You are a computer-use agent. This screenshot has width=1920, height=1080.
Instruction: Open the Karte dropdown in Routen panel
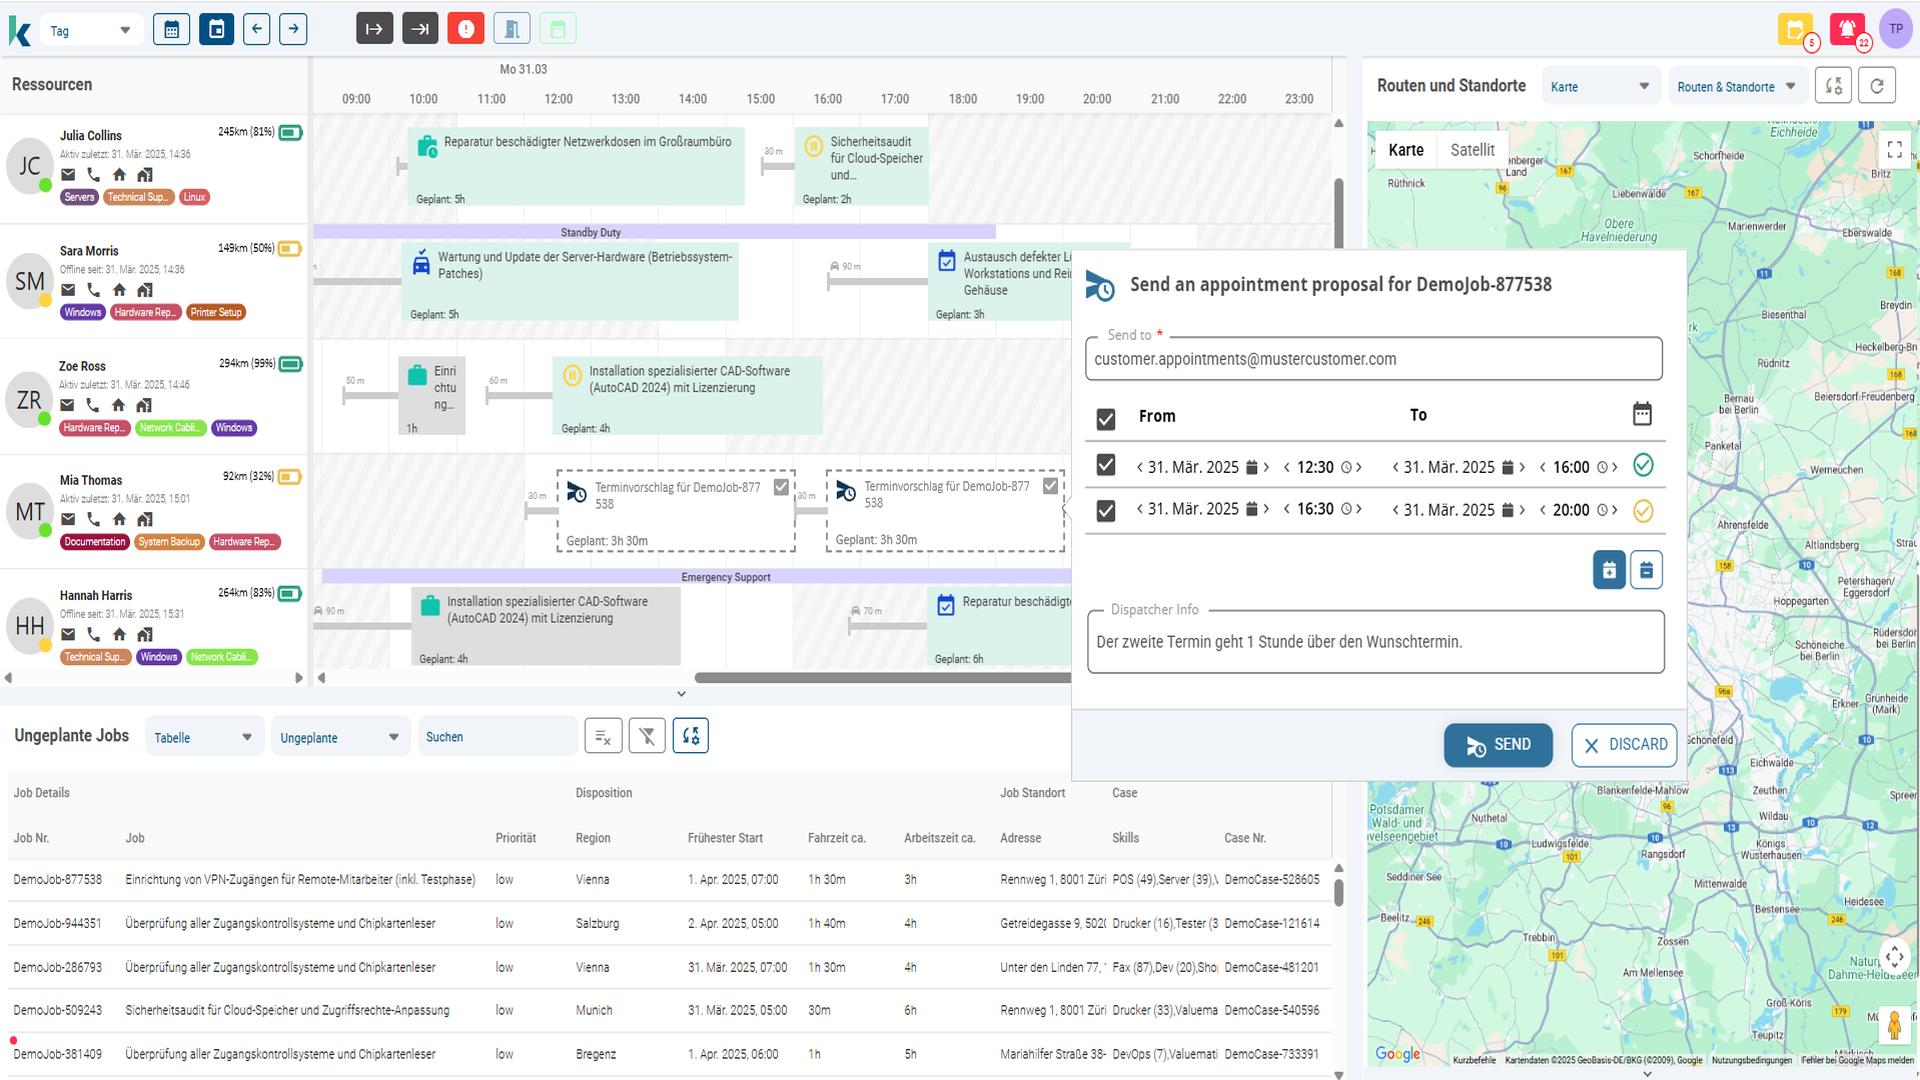[x=1600, y=87]
